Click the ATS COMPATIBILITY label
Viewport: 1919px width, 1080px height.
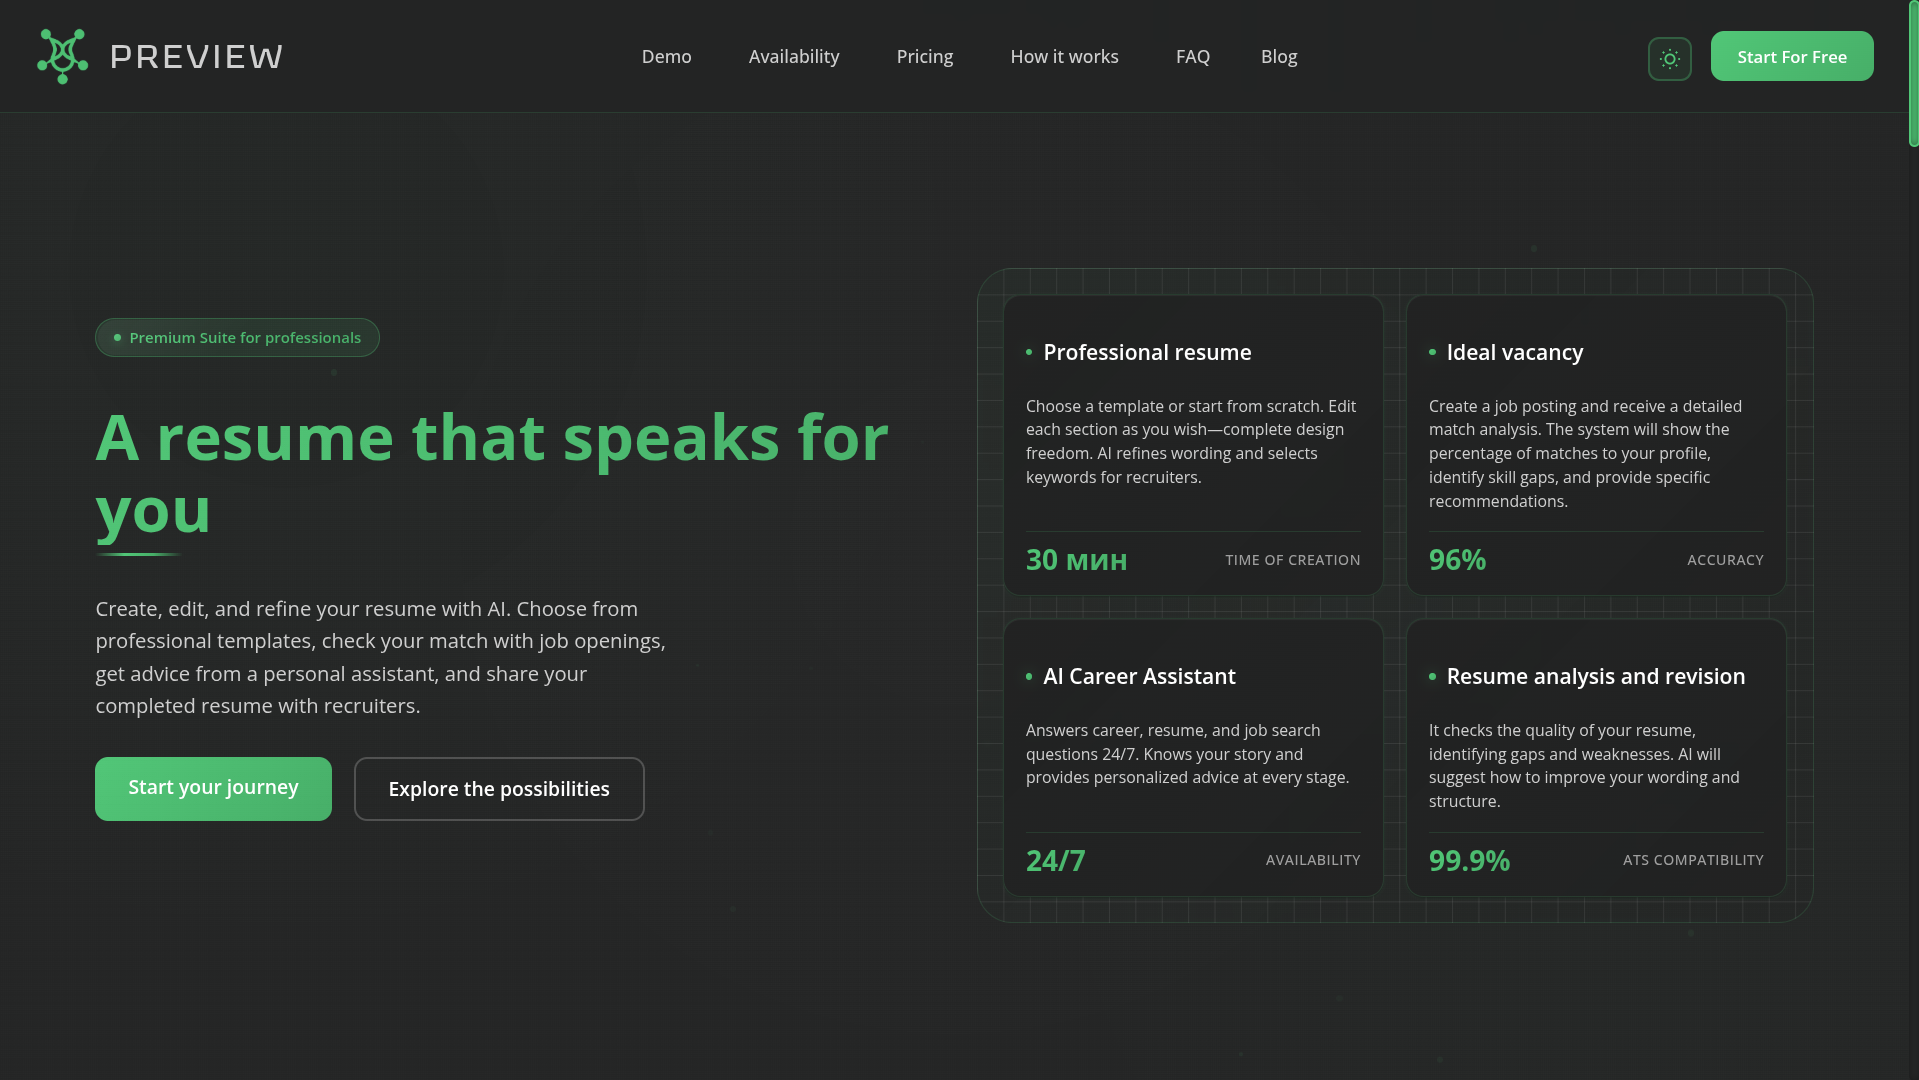(1693, 861)
